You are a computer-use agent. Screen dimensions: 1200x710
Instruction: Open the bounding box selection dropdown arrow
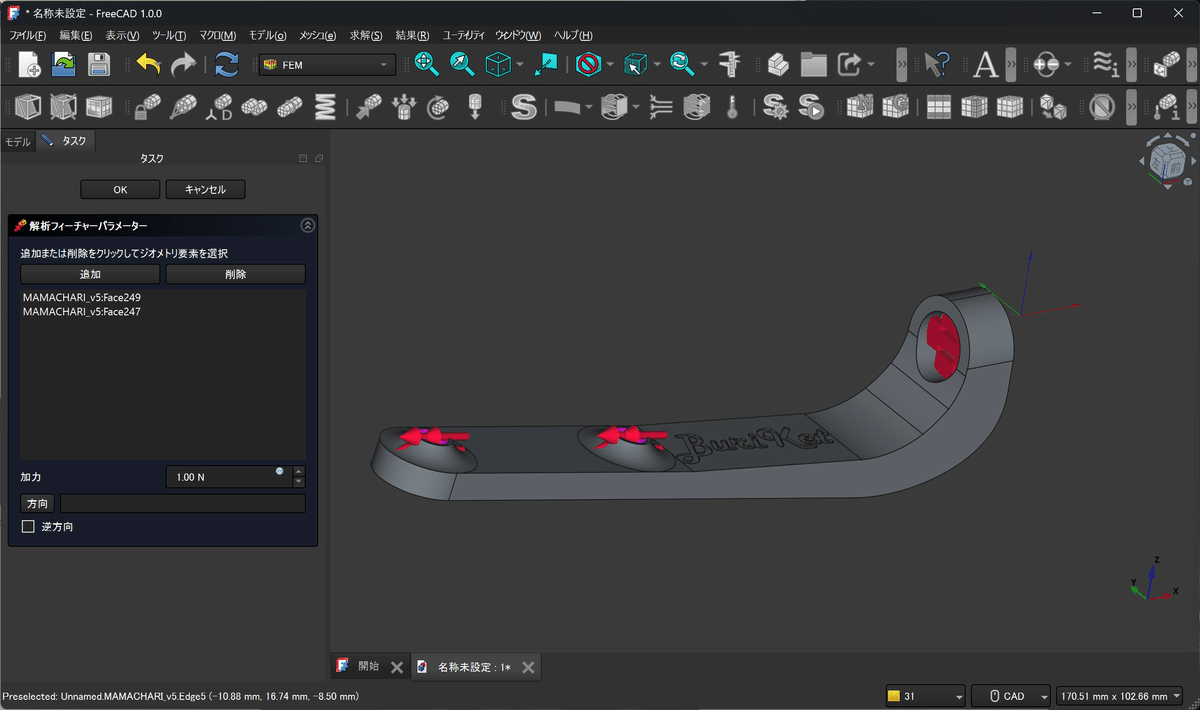pos(657,65)
